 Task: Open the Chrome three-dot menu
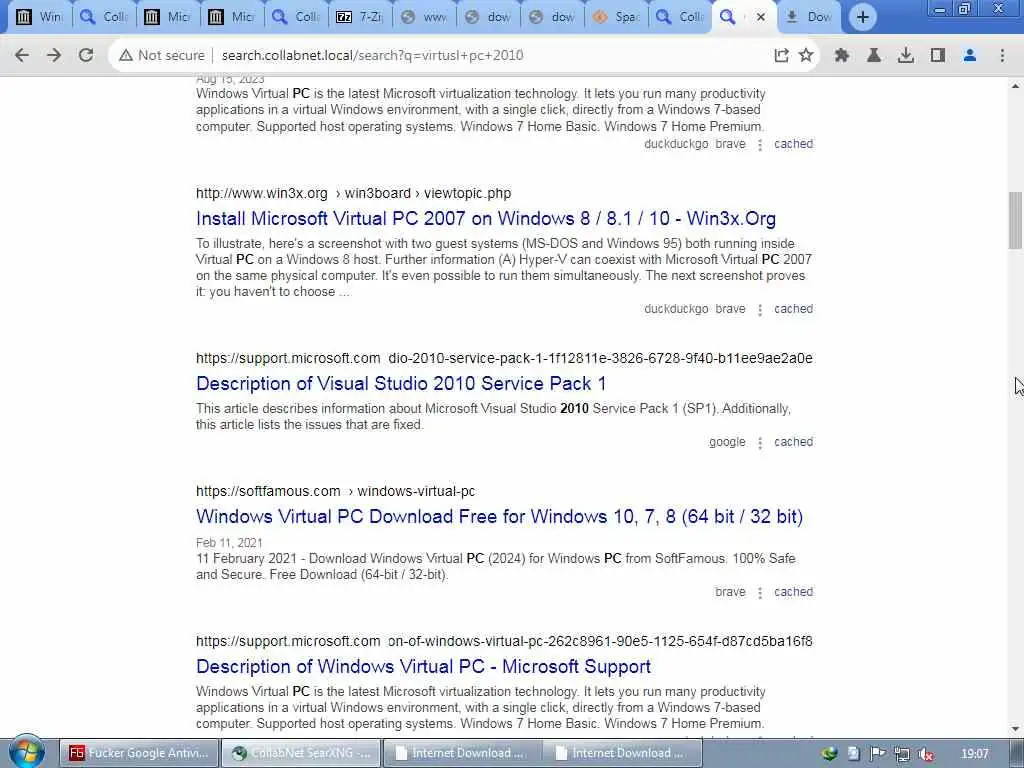tap(1002, 56)
